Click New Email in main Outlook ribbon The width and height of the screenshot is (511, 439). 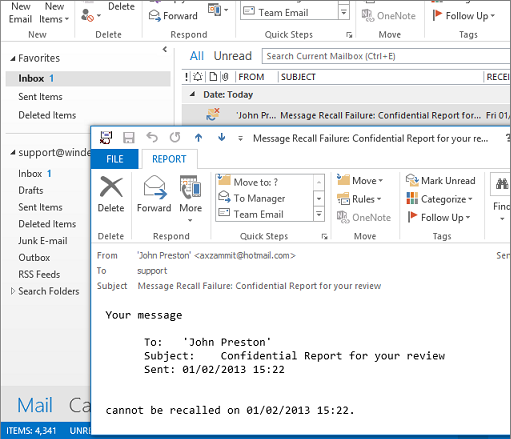(20, 13)
